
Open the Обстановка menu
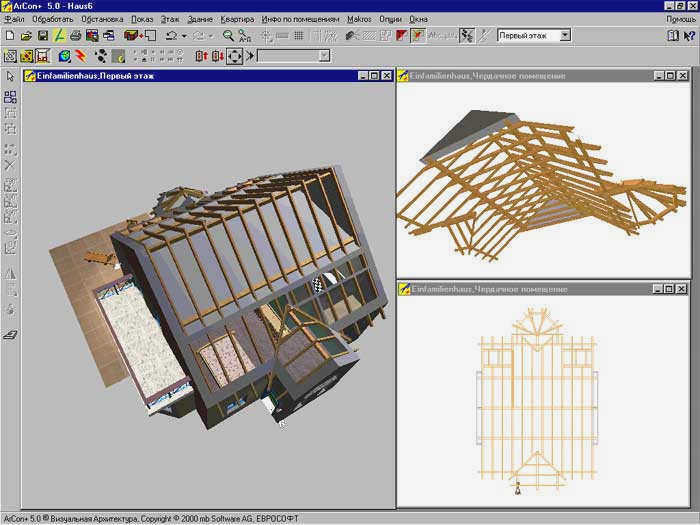click(x=102, y=19)
